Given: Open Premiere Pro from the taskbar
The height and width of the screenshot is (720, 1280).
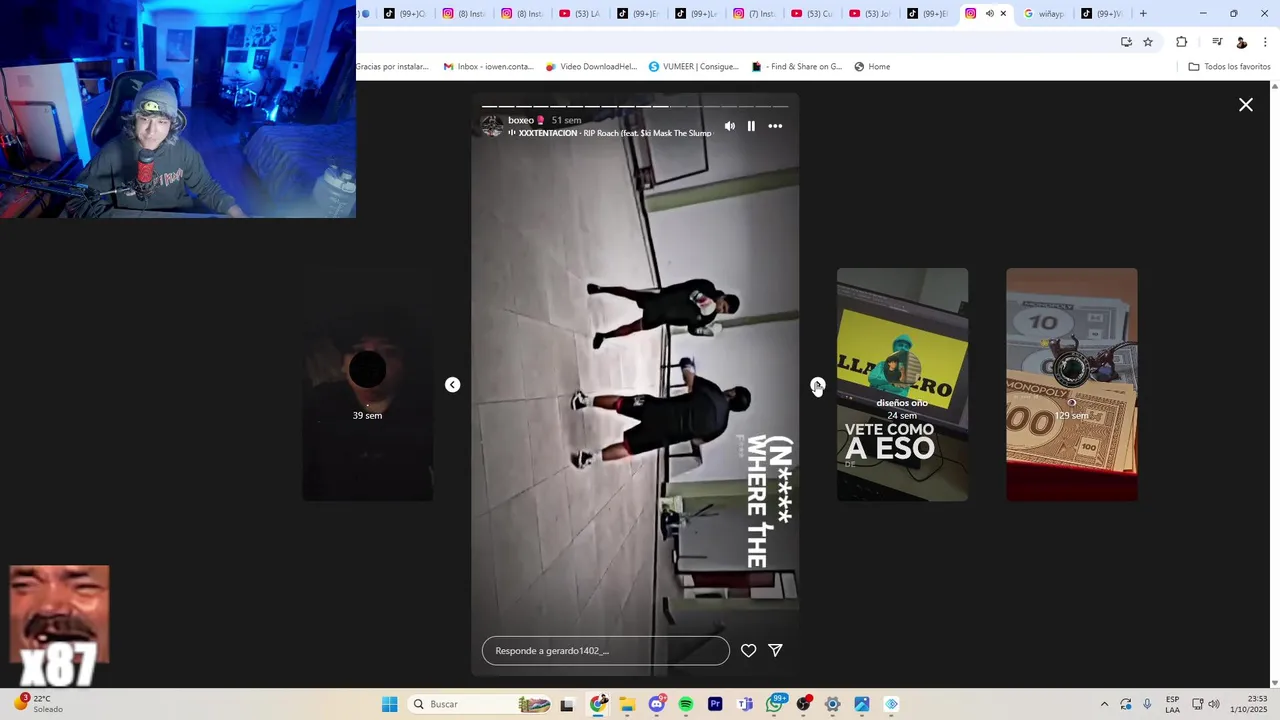Looking at the screenshot, I should [x=715, y=704].
